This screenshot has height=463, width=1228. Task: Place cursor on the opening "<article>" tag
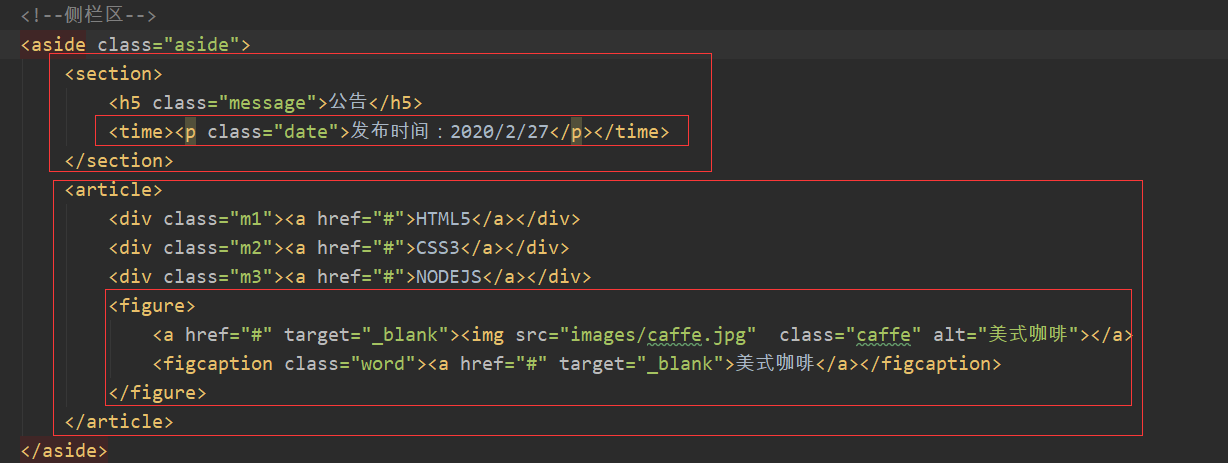point(114,190)
